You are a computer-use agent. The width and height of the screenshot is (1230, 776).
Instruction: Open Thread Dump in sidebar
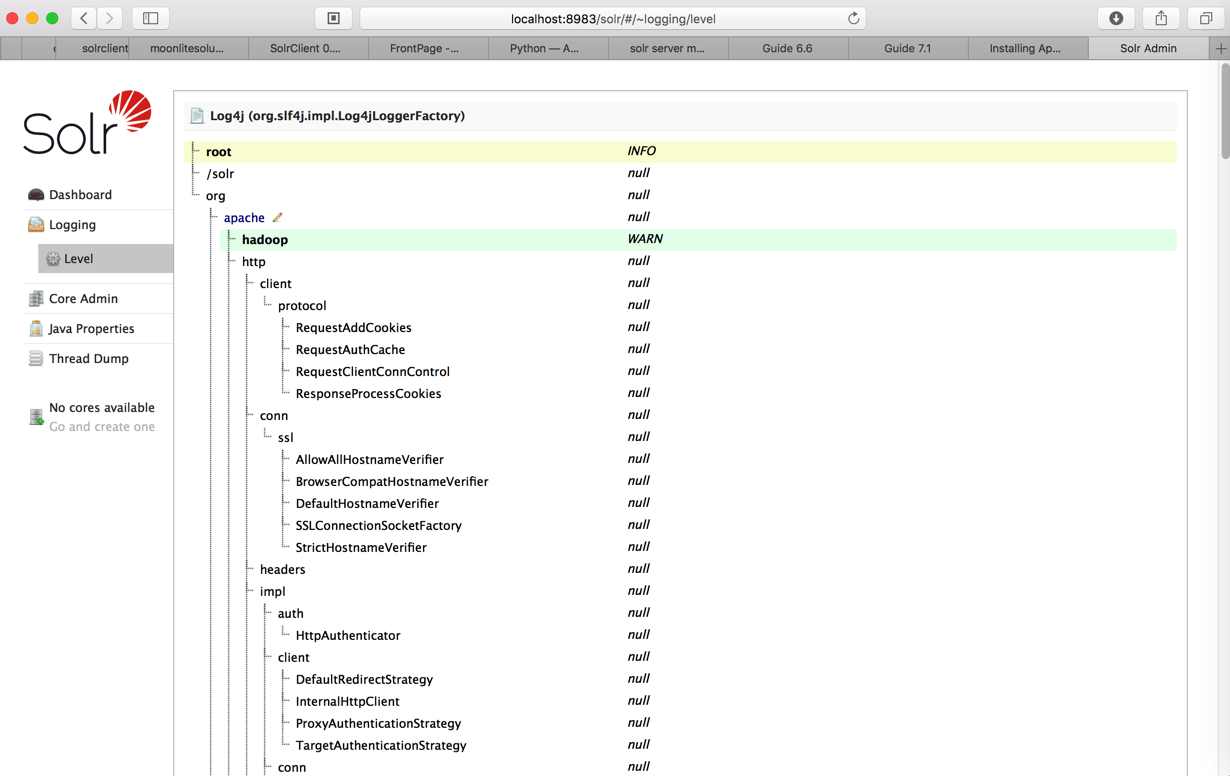tap(88, 359)
